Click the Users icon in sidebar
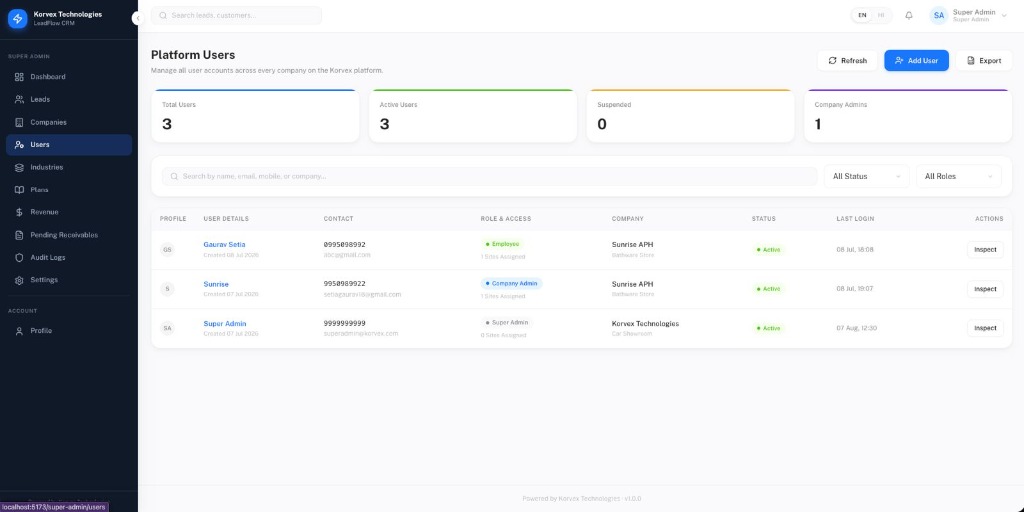 pyautogui.click(x=19, y=144)
